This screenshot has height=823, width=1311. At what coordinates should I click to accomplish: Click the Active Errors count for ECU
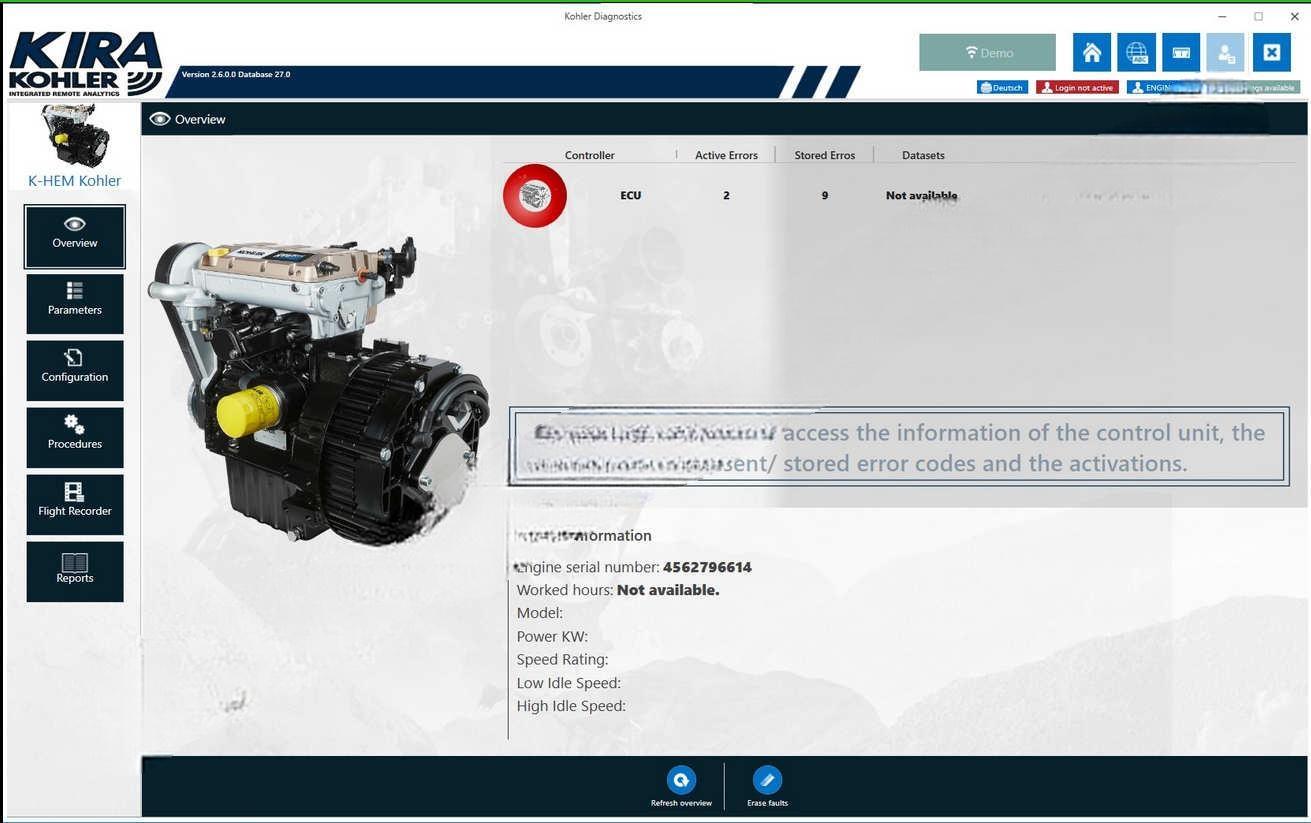(x=726, y=196)
